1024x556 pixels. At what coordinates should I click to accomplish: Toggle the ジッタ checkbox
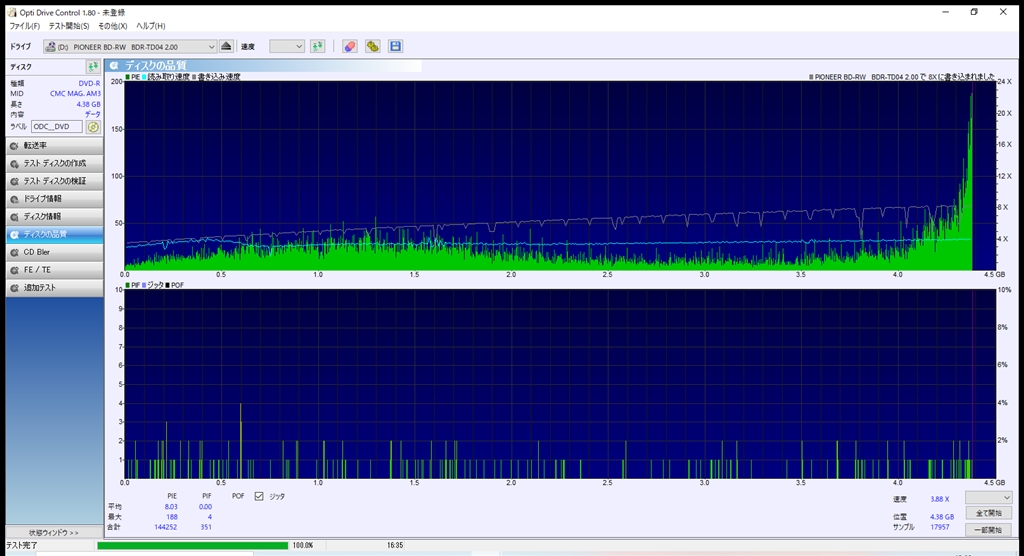260,496
